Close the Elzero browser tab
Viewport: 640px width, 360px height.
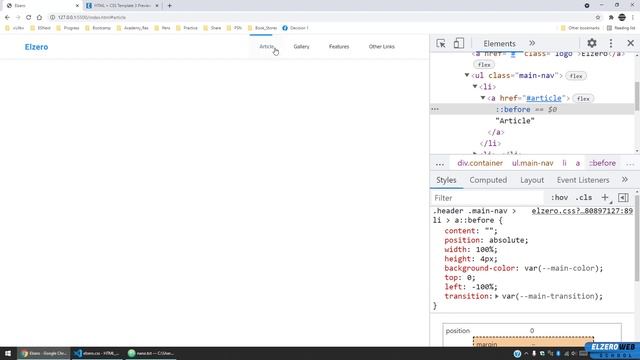coord(77,6)
